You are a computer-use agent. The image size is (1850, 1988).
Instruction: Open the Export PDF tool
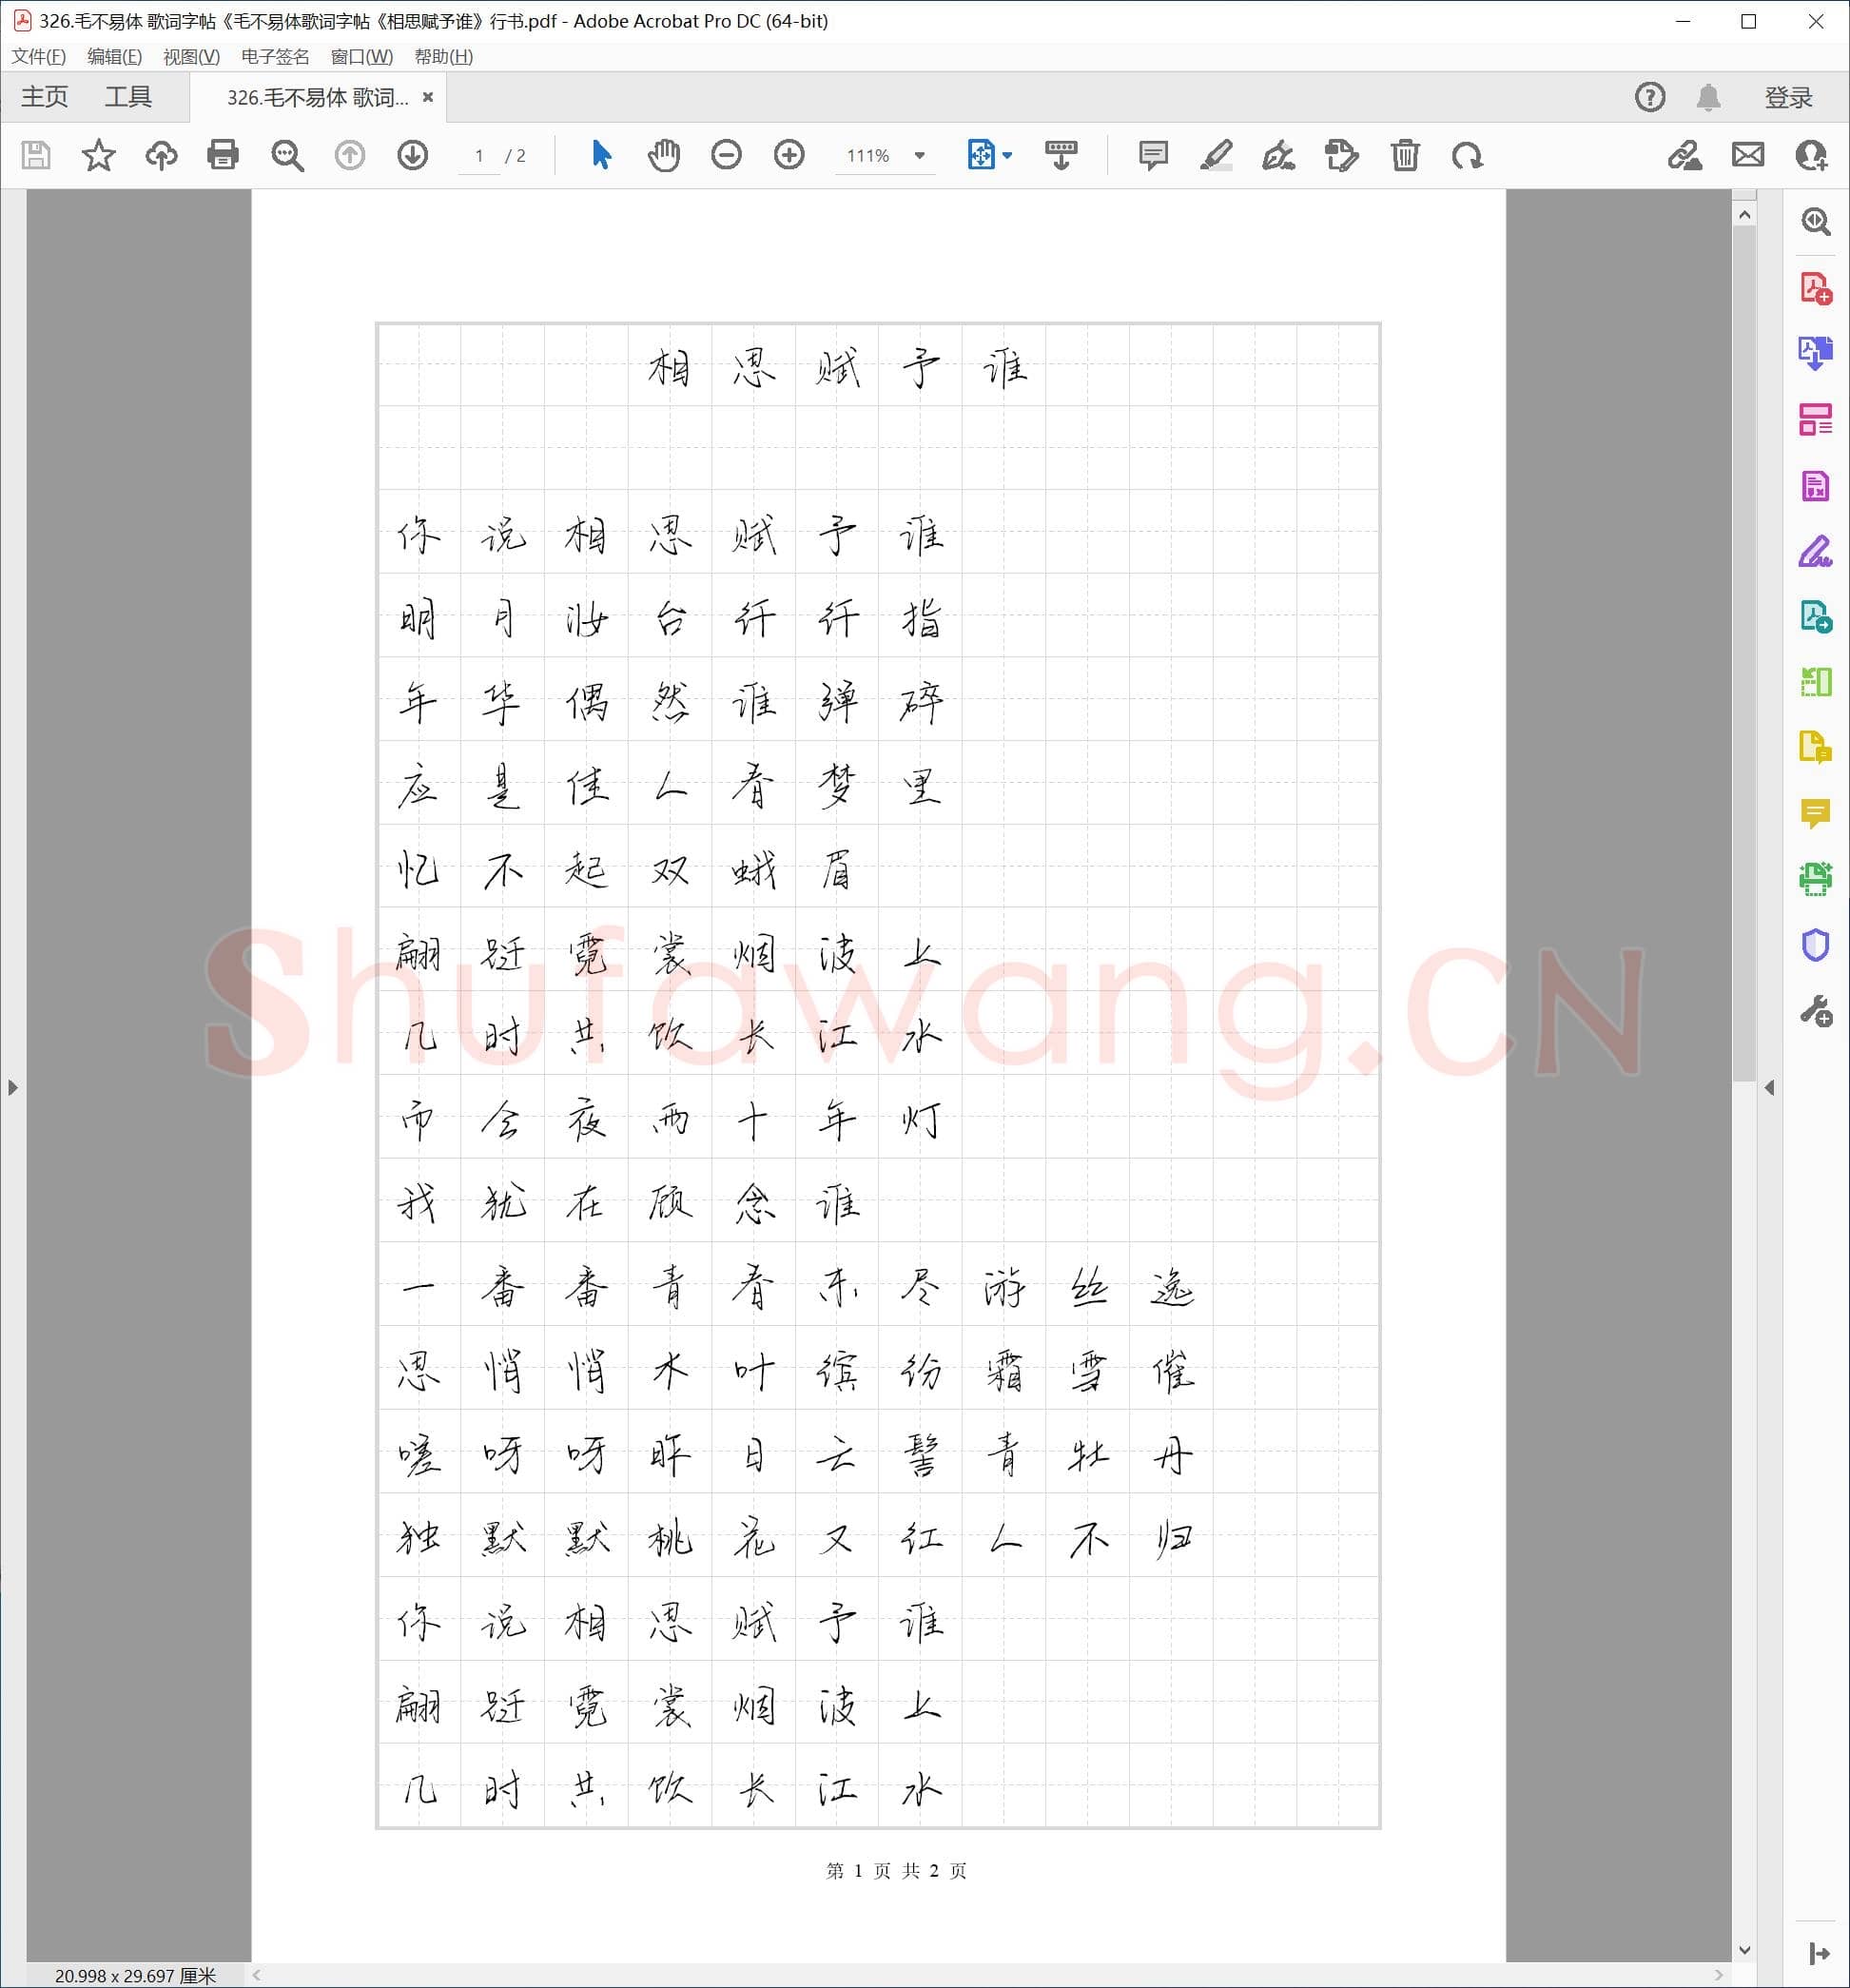[x=1817, y=352]
